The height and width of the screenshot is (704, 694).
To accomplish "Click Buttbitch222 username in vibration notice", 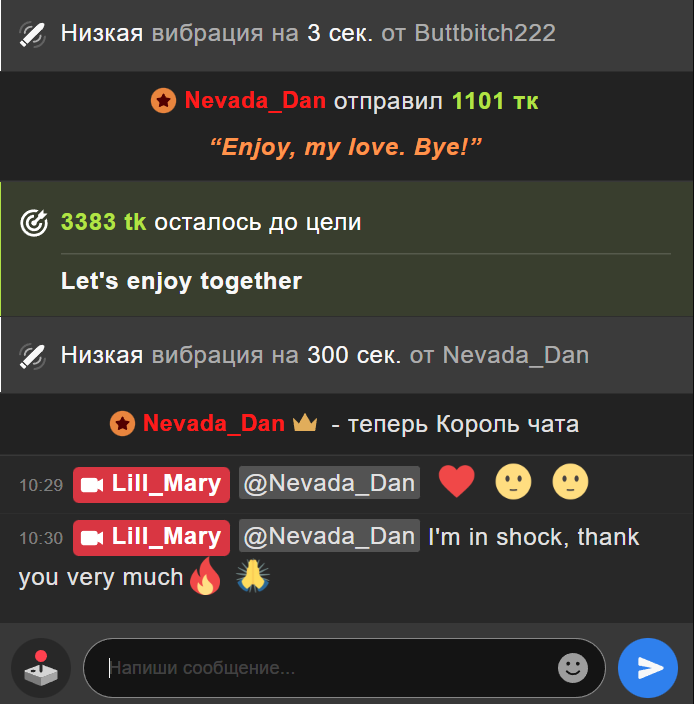I will [x=485, y=33].
